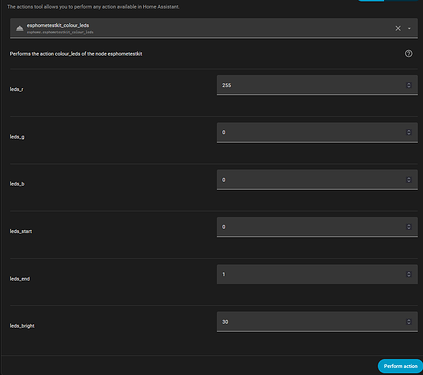Select the leds_start label

point(21,231)
